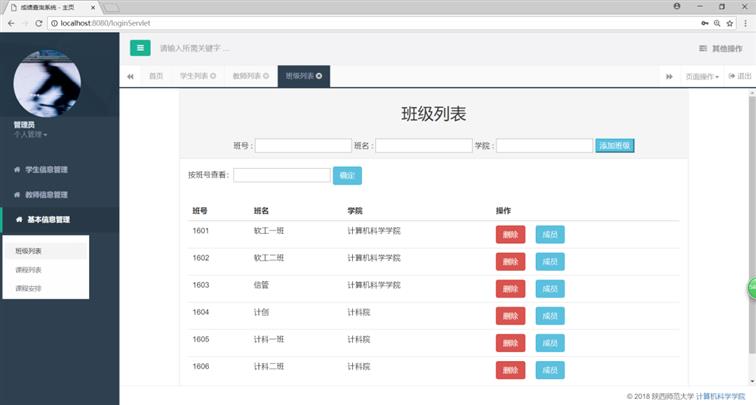Close the 学生列表 tab via its x icon
The height and width of the screenshot is (405, 756).
(x=213, y=76)
